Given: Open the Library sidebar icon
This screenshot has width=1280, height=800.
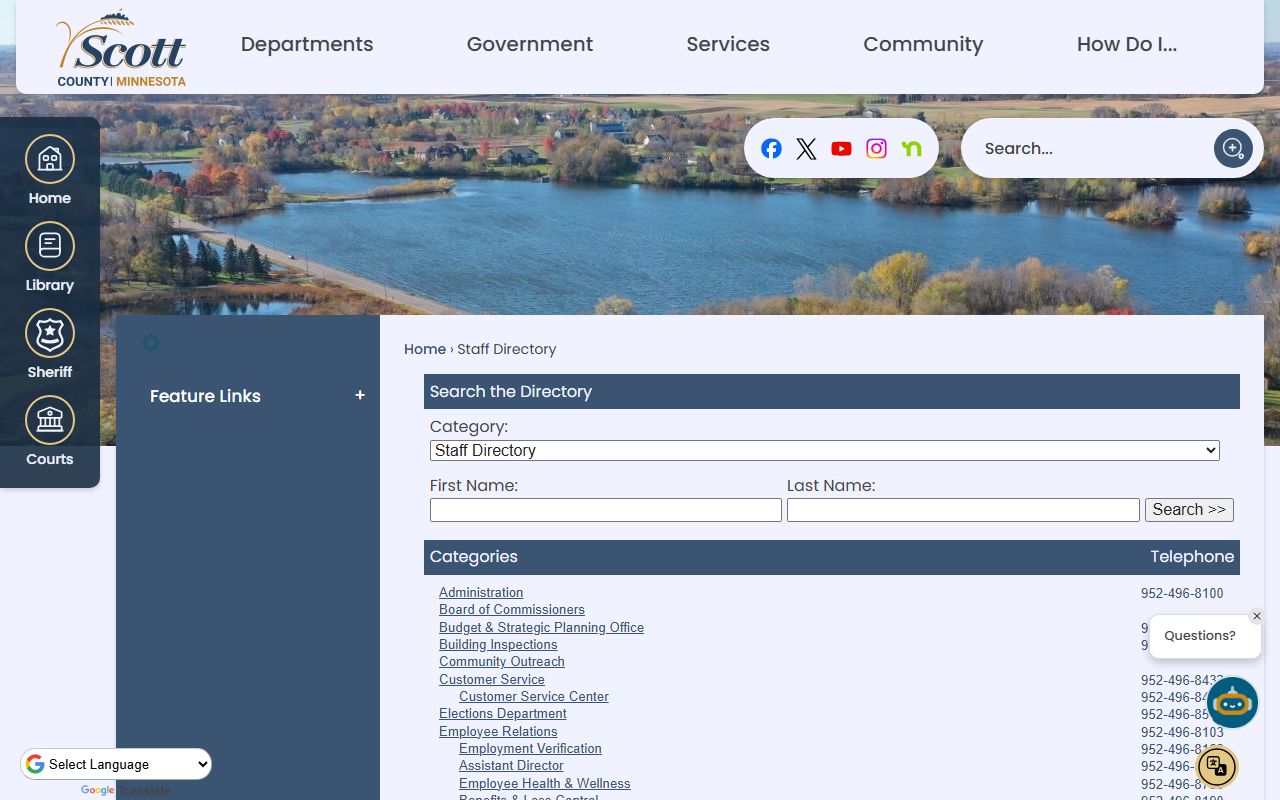Looking at the screenshot, I should click(x=50, y=257).
